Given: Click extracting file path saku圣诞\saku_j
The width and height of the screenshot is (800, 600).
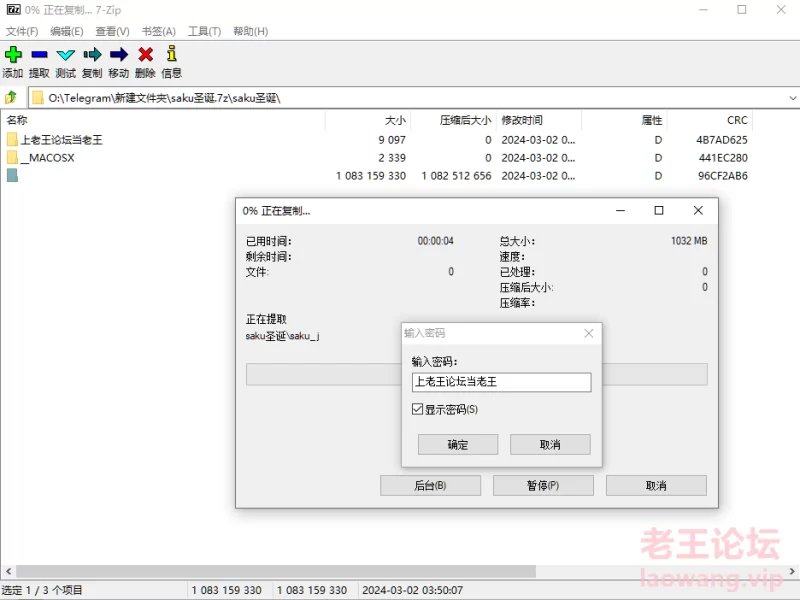Looking at the screenshot, I should tap(283, 336).
